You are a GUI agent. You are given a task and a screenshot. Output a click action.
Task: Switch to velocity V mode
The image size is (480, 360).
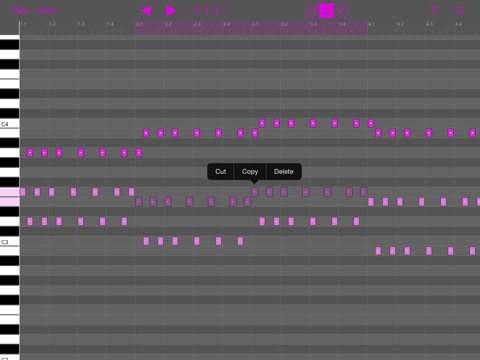coord(341,11)
